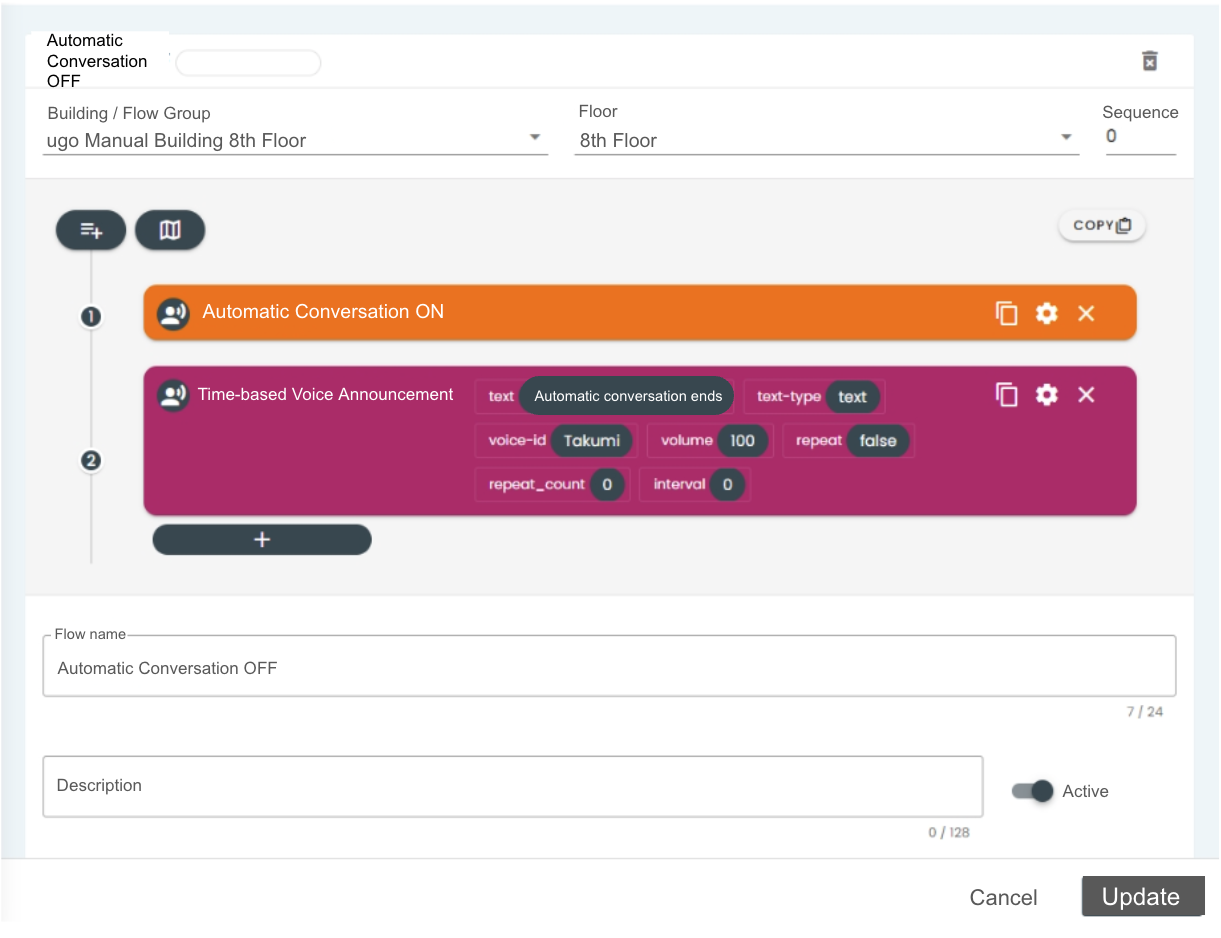This screenshot has width=1221, height=938.
Task: Remove the Time-based Voice Announcement step
Action: (1086, 394)
